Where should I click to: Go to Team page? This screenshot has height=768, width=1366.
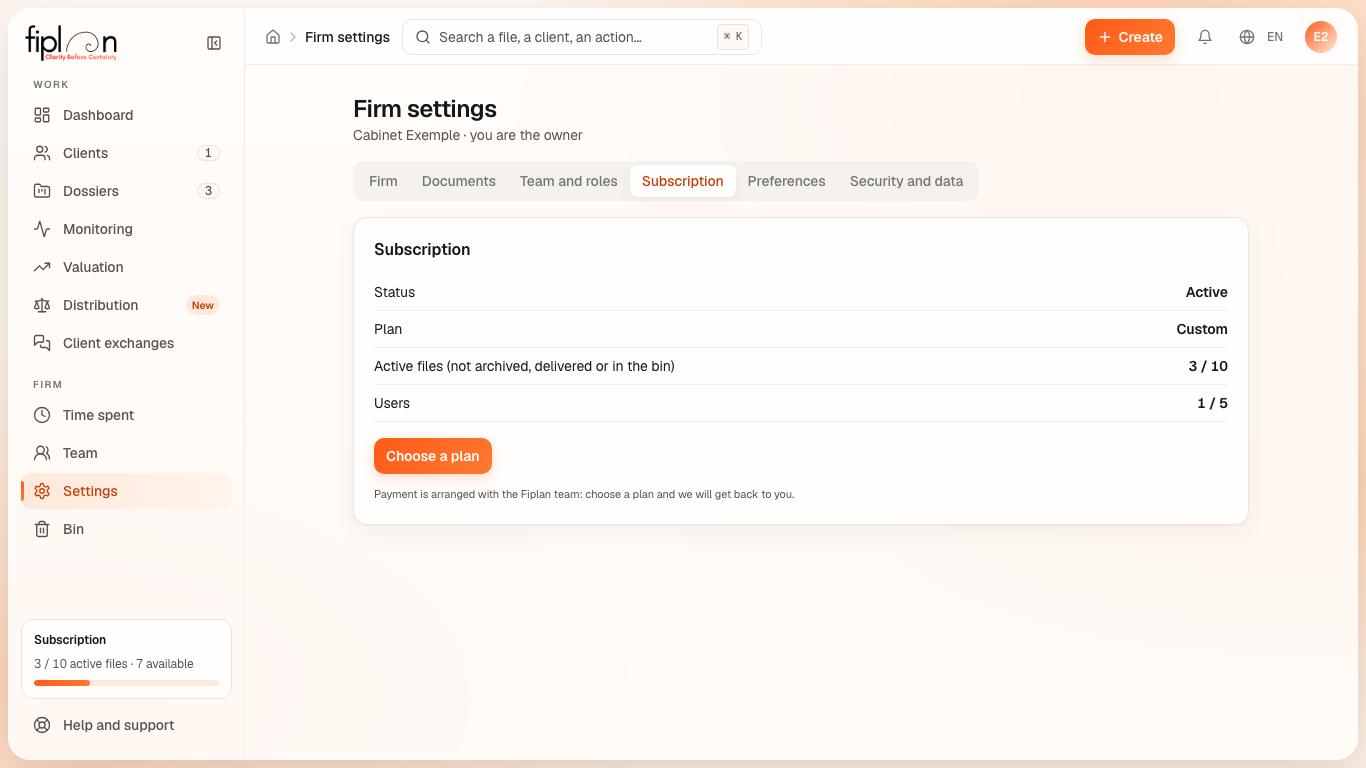(x=126, y=453)
